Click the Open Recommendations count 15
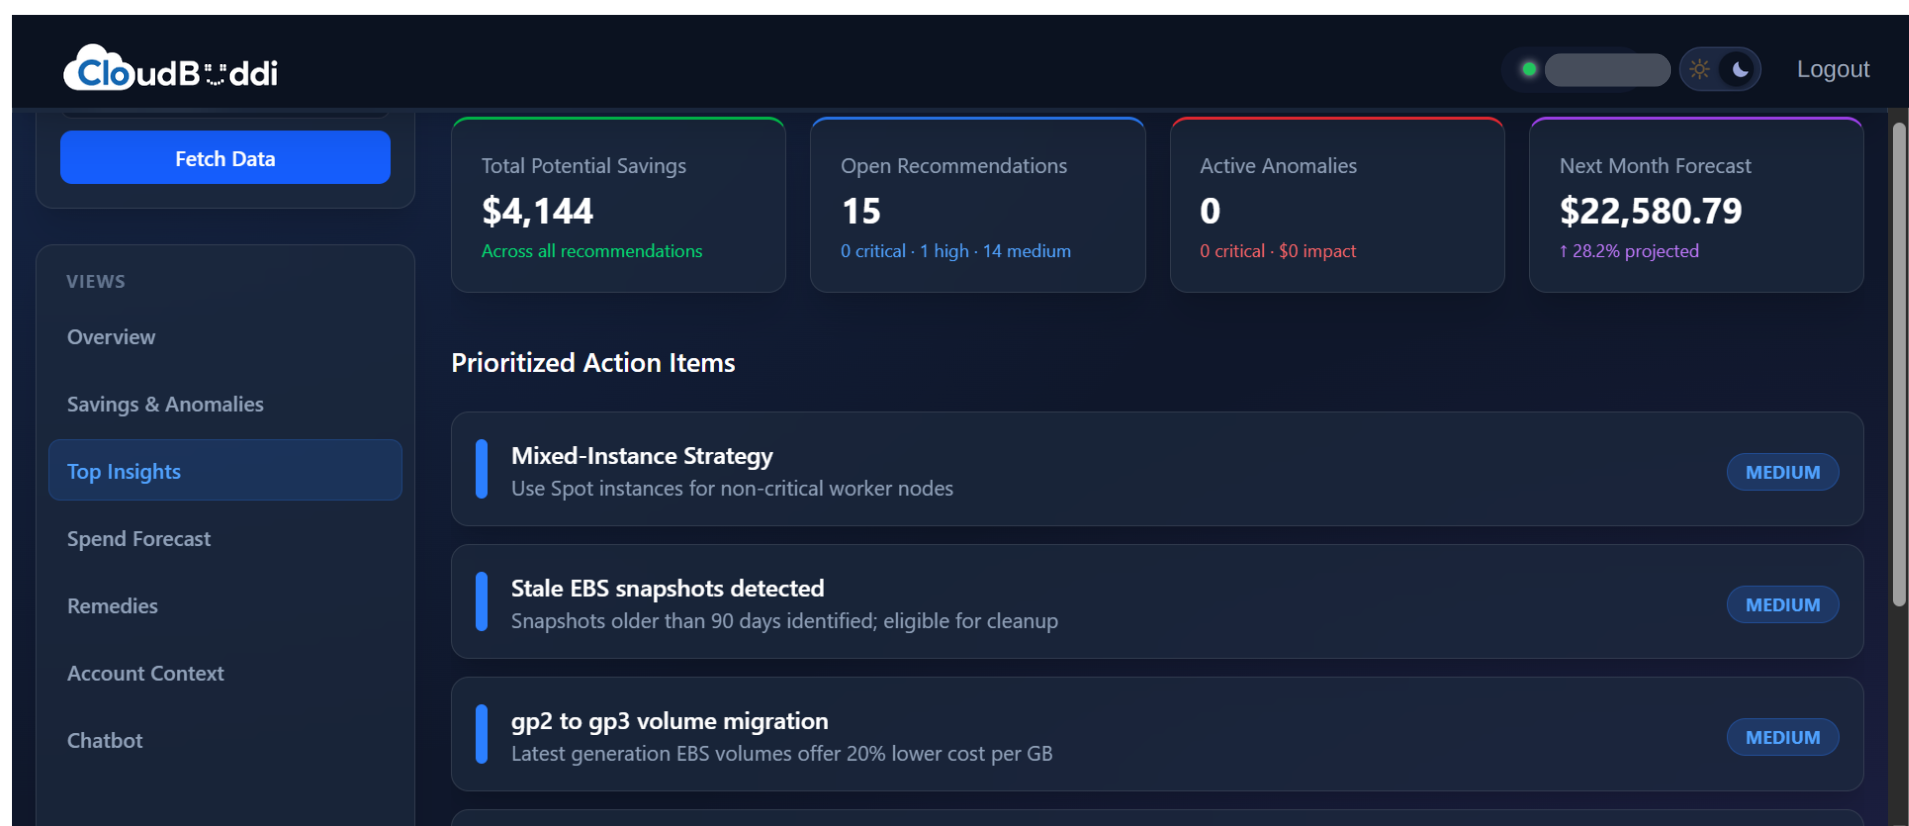Screen dimensions: 1909x826 pyautogui.click(x=861, y=211)
